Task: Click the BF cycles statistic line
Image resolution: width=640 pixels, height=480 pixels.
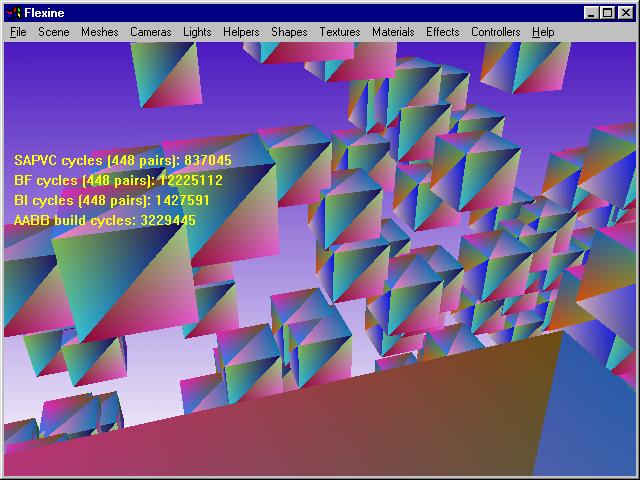Action: (x=118, y=180)
